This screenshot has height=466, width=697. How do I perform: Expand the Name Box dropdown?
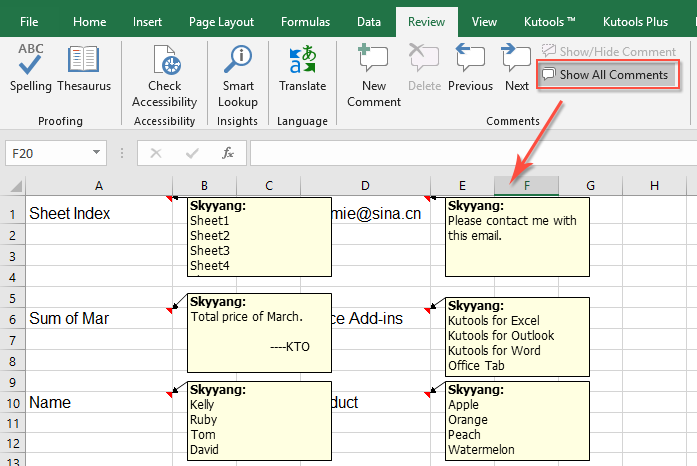tap(97, 153)
